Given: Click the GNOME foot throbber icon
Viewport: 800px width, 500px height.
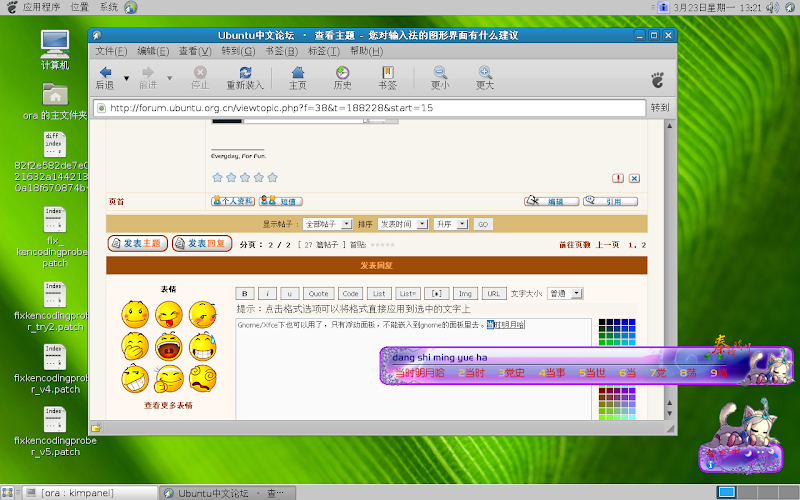Looking at the screenshot, I should click(658, 80).
